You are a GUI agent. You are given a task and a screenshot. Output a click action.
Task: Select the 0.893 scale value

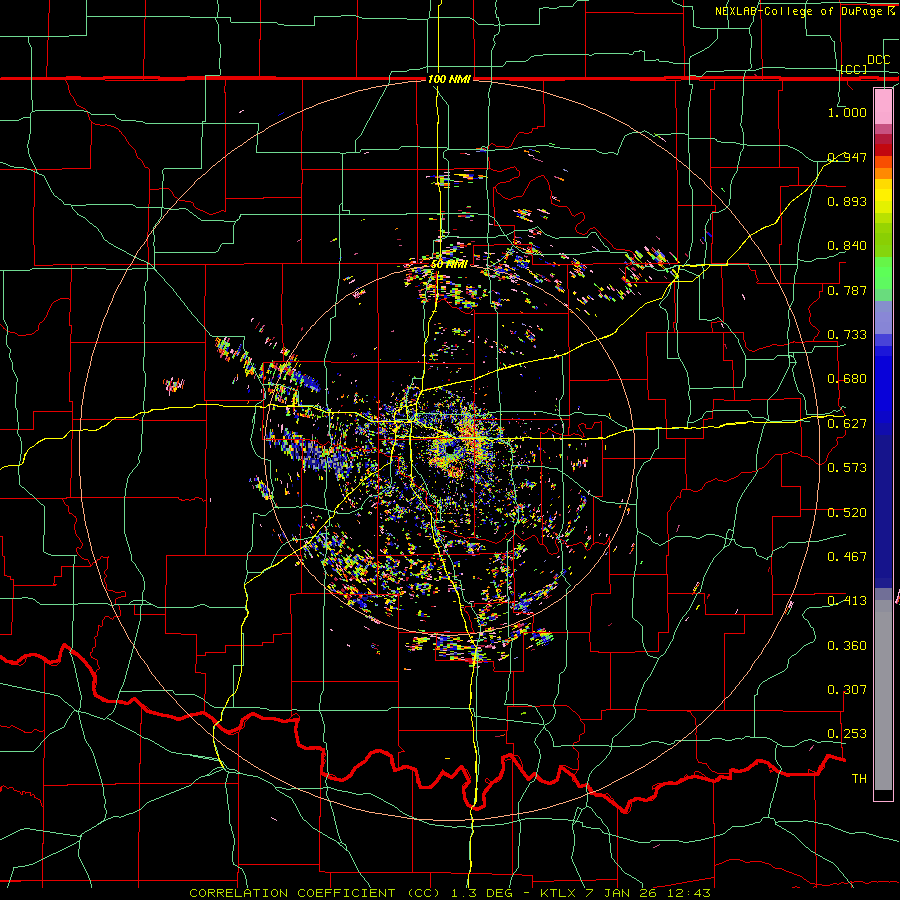pyautogui.click(x=847, y=201)
